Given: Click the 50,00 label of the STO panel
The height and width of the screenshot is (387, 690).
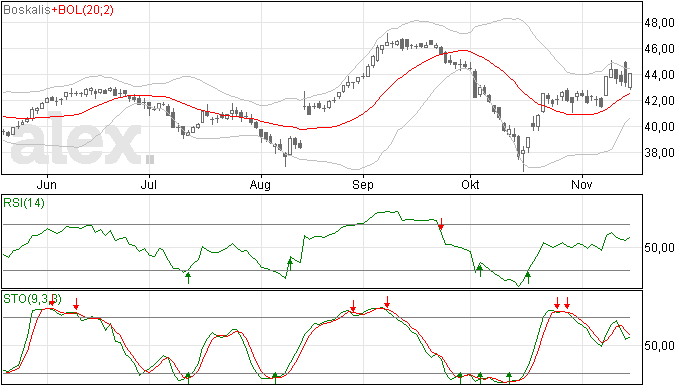Looking at the screenshot, I should (x=659, y=346).
